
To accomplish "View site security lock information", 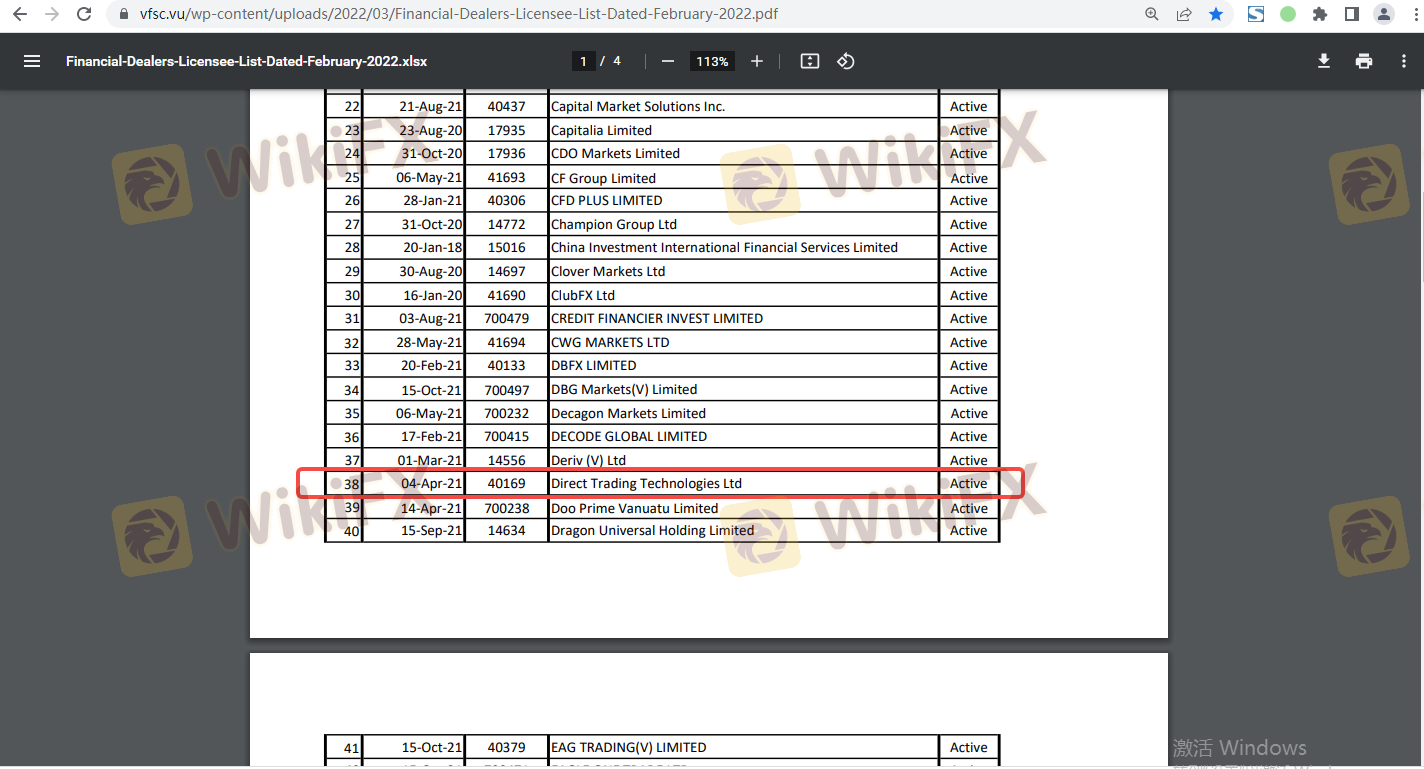I will pyautogui.click(x=125, y=14).
